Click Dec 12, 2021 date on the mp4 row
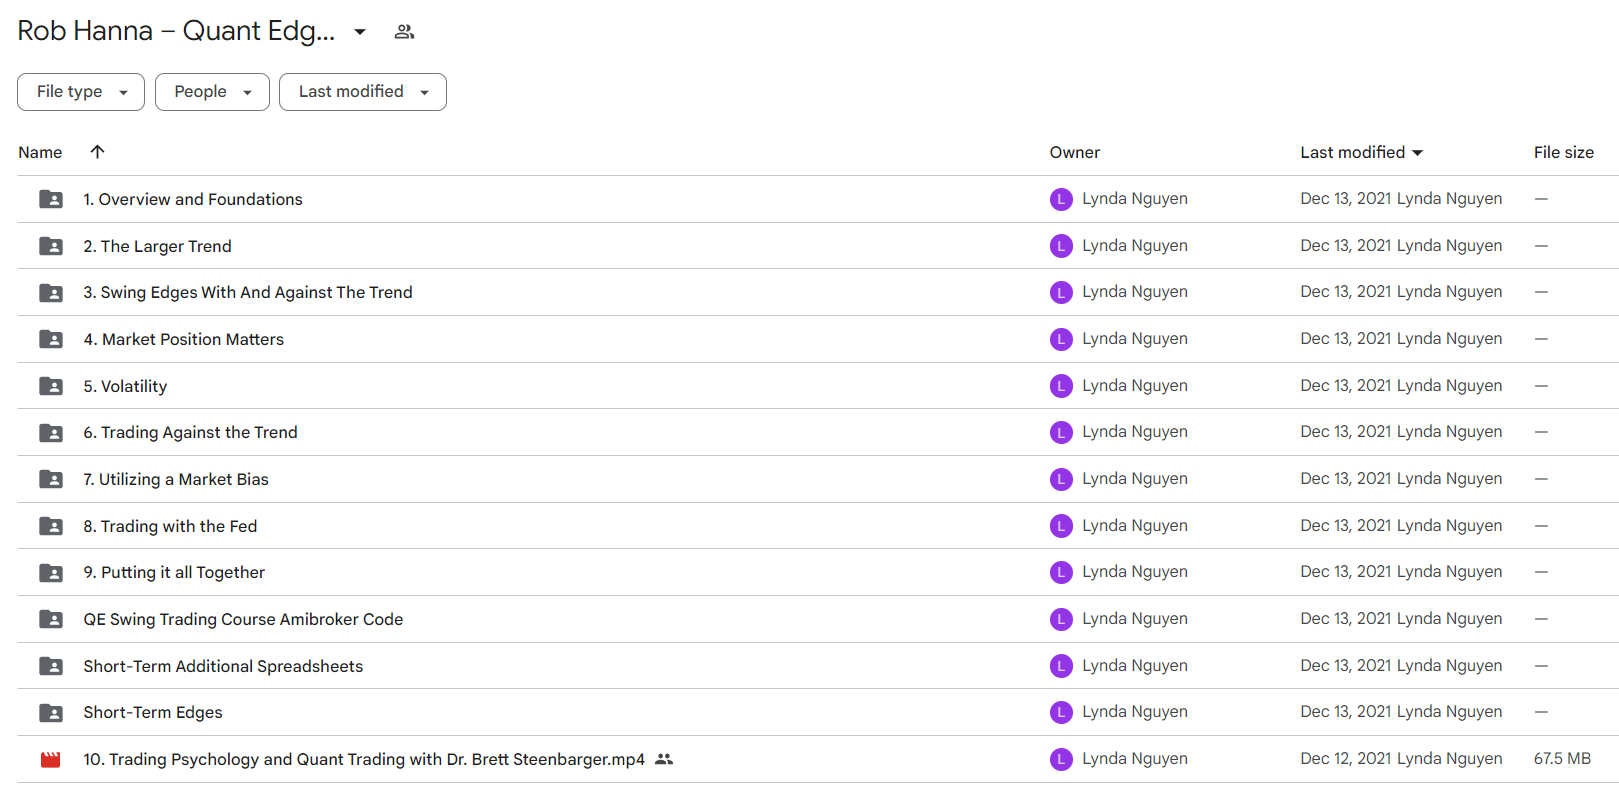 point(1346,758)
